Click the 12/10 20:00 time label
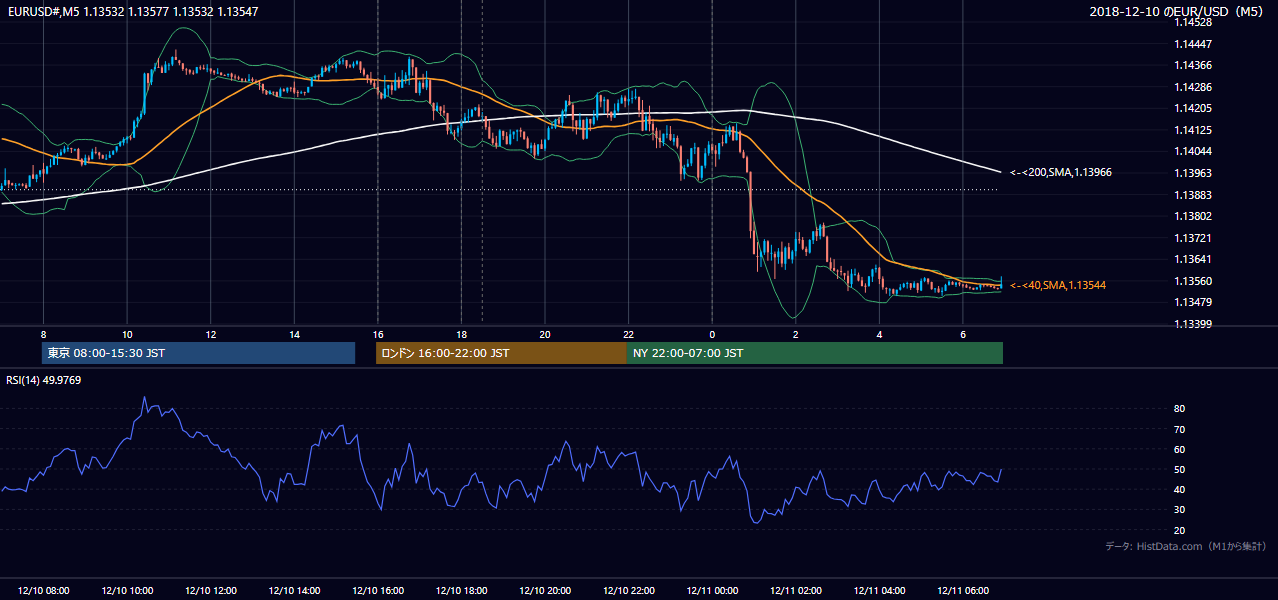Viewport: 1278px width, 600px height. 545,591
